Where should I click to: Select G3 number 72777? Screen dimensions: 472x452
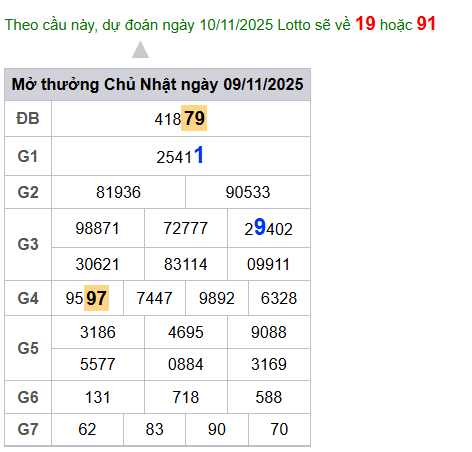(186, 228)
